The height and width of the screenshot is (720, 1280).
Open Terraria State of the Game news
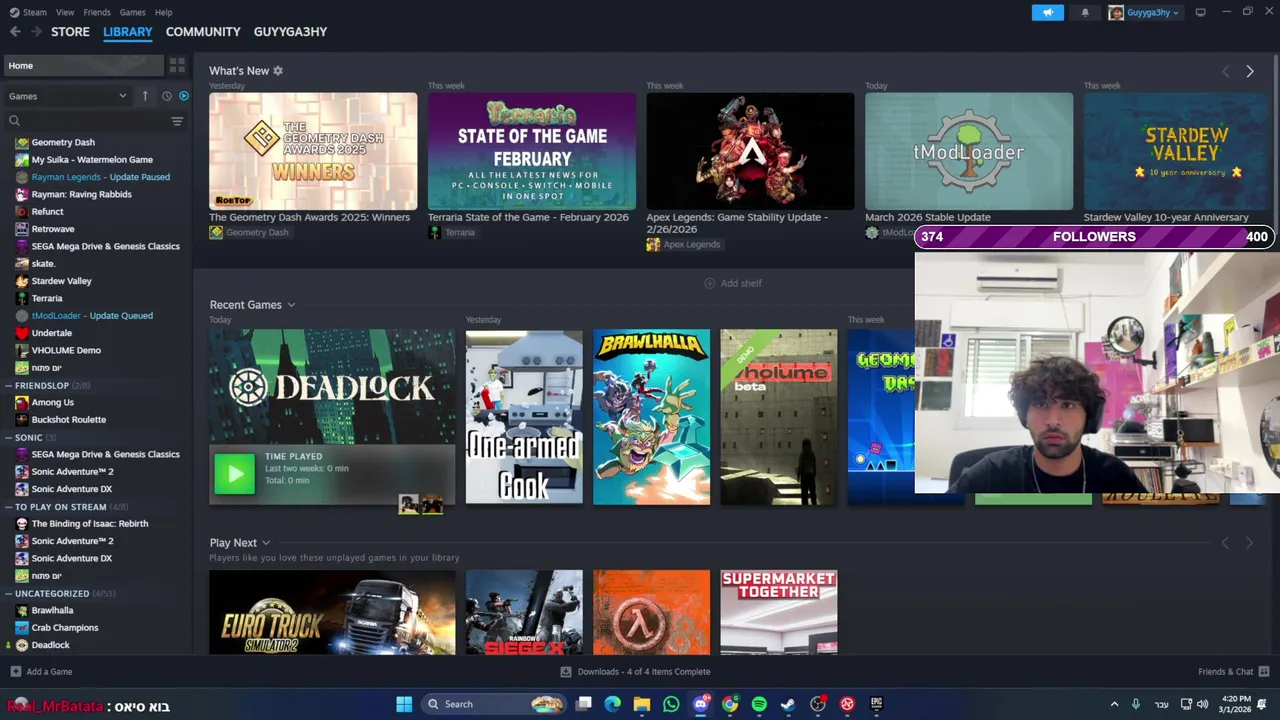531,151
